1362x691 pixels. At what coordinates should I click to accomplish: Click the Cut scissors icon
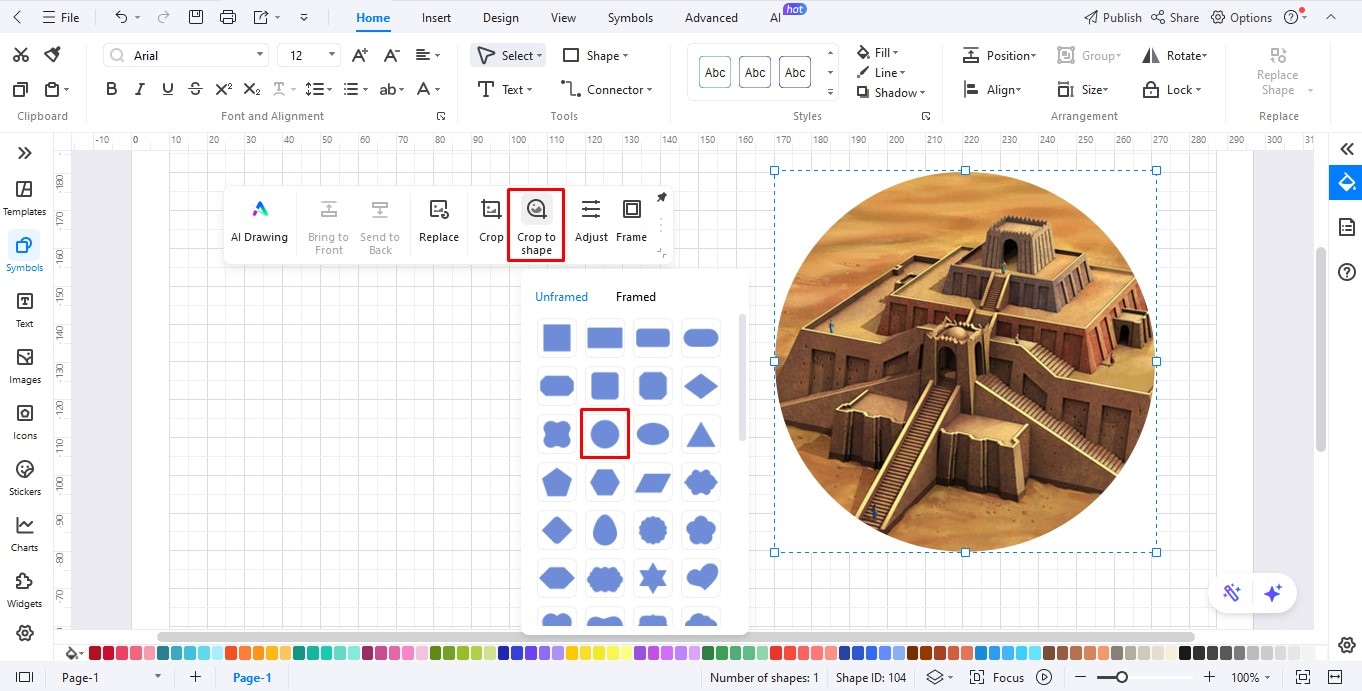click(20, 55)
